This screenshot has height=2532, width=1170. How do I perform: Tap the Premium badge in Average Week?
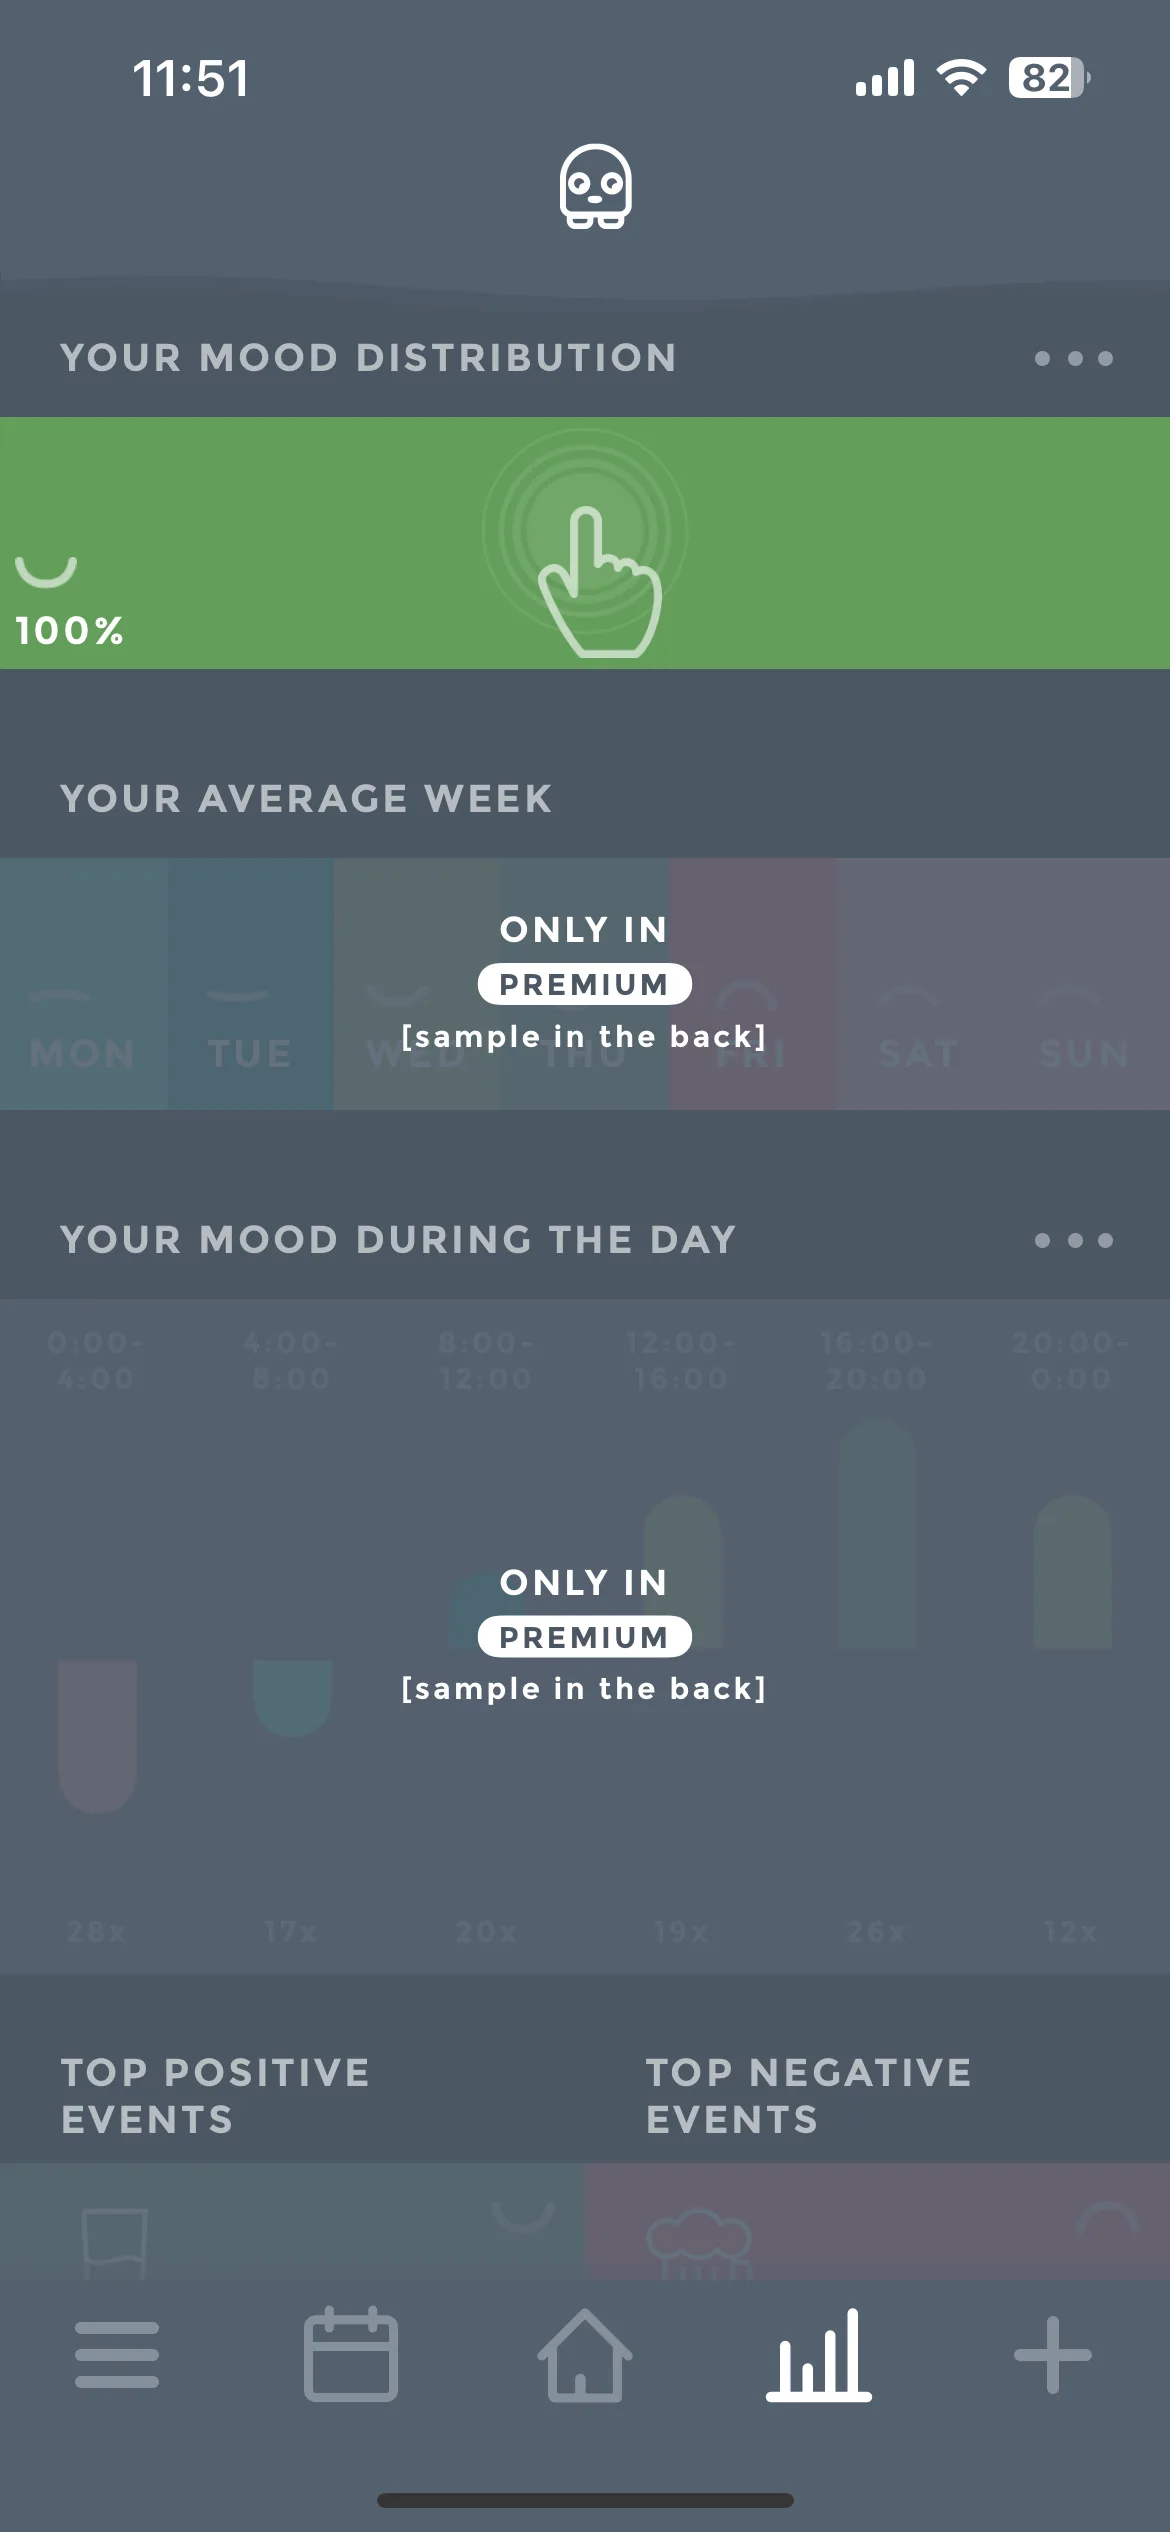coord(585,984)
